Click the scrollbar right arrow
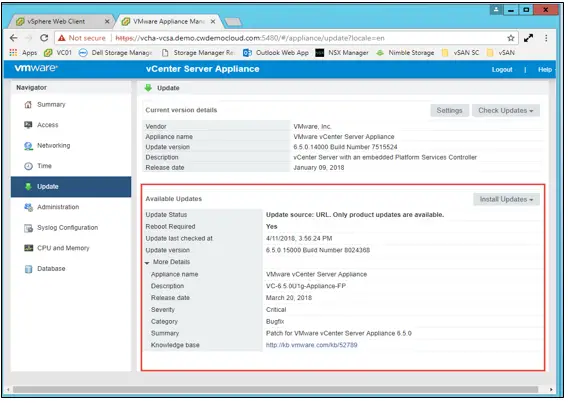This screenshot has width=568, height=403. tap(551, 390)
